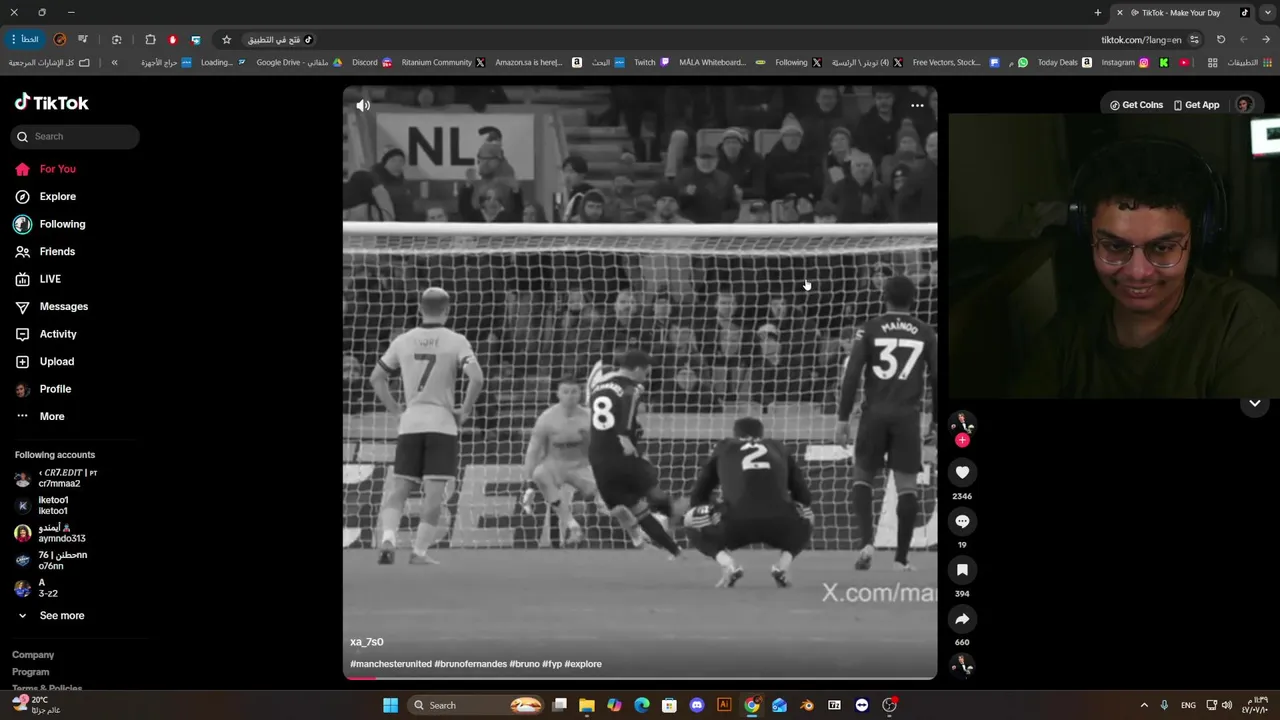This screenshot has width=1280, height=720.
Task: Open the Discord bookmark
Action: [371, 62]
